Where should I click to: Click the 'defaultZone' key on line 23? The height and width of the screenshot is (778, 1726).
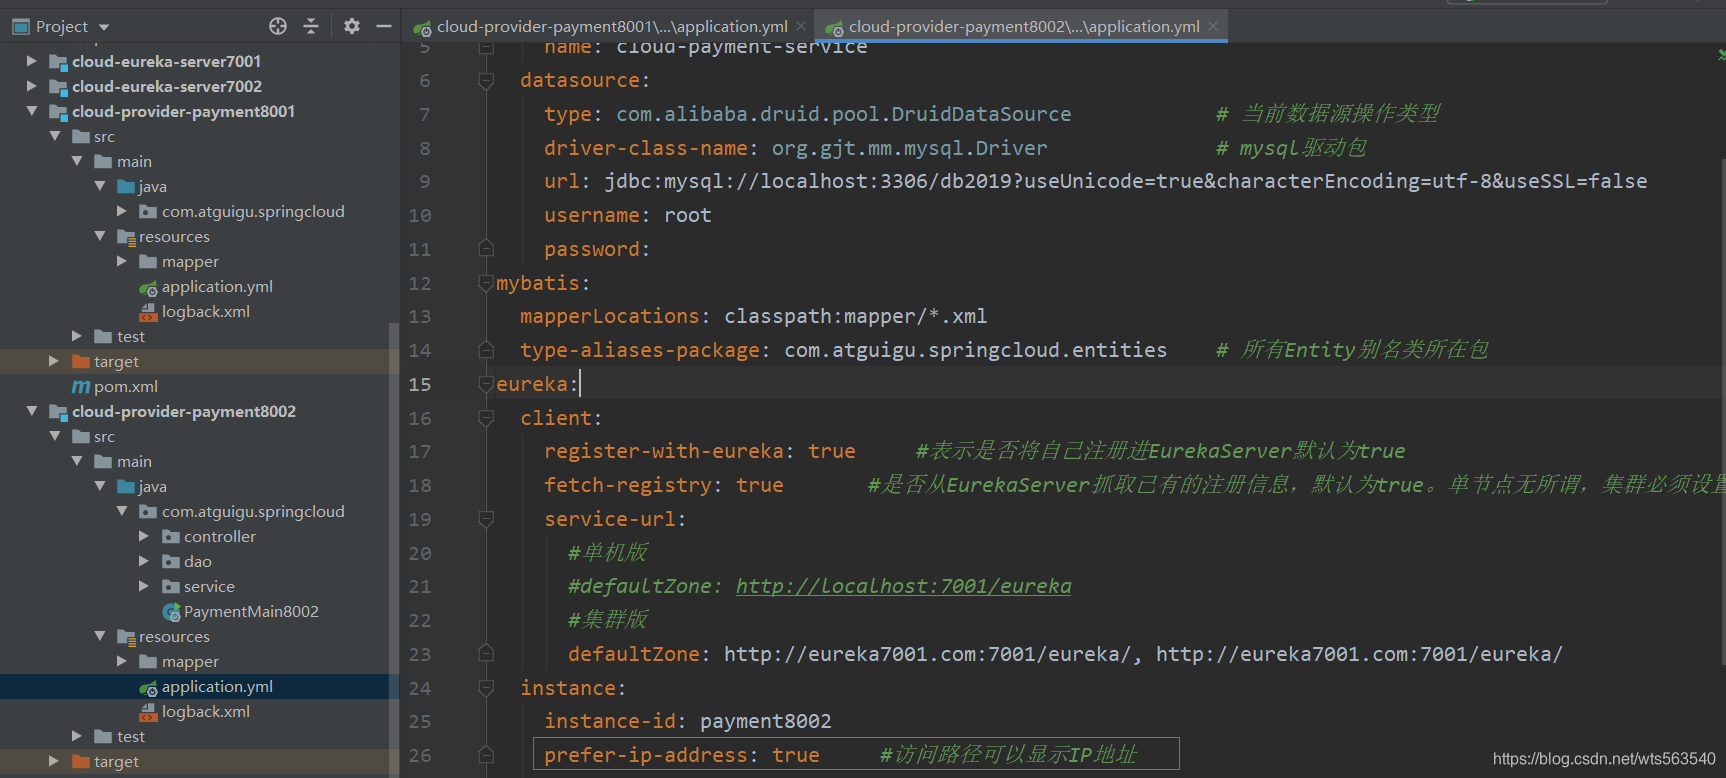[634, 654]
